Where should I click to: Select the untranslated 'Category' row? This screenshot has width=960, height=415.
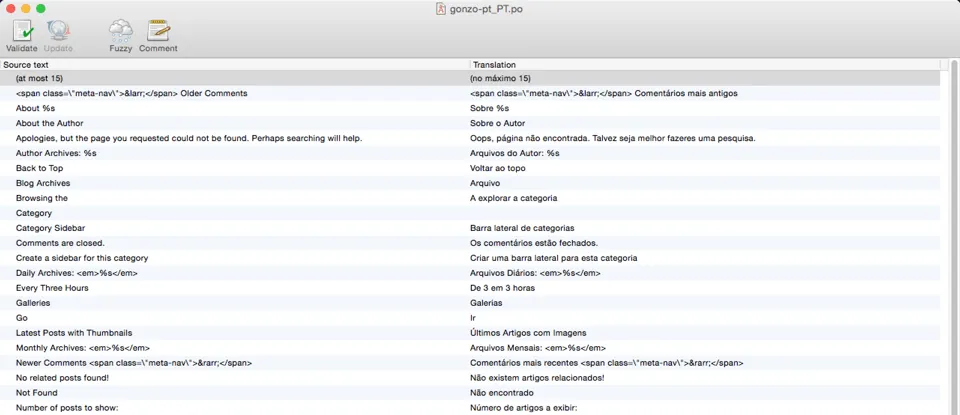34,213
